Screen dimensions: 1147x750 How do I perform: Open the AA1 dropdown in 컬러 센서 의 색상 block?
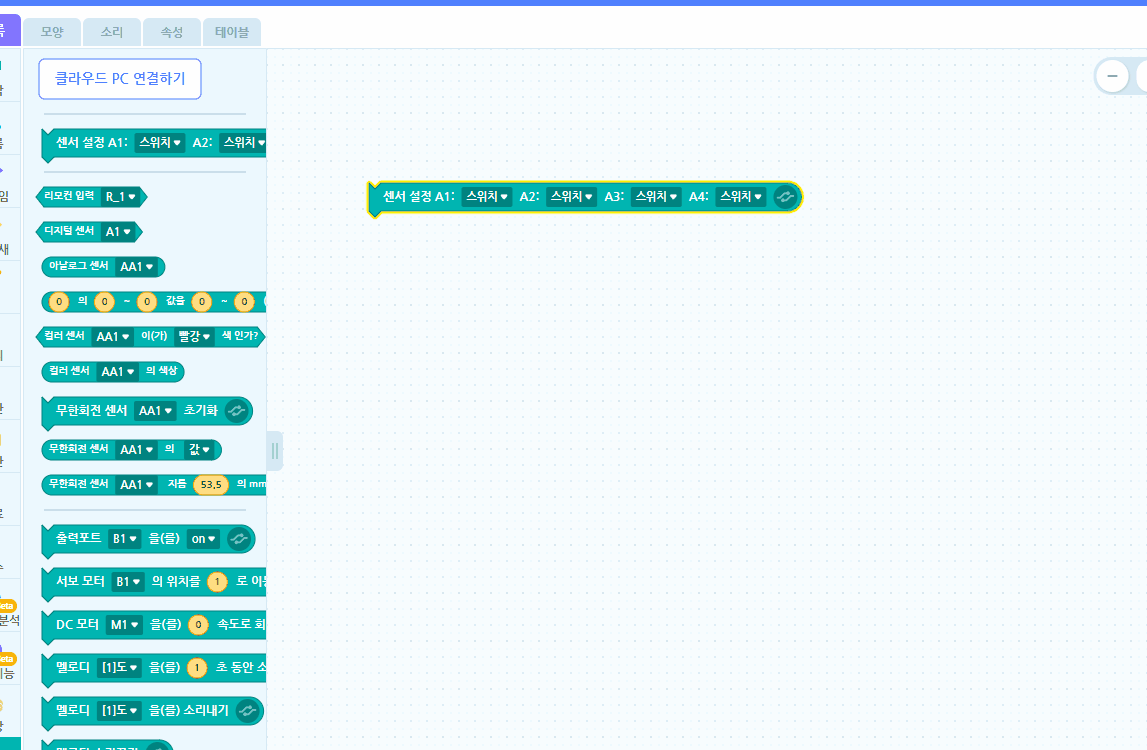click(x=118, y=372)
